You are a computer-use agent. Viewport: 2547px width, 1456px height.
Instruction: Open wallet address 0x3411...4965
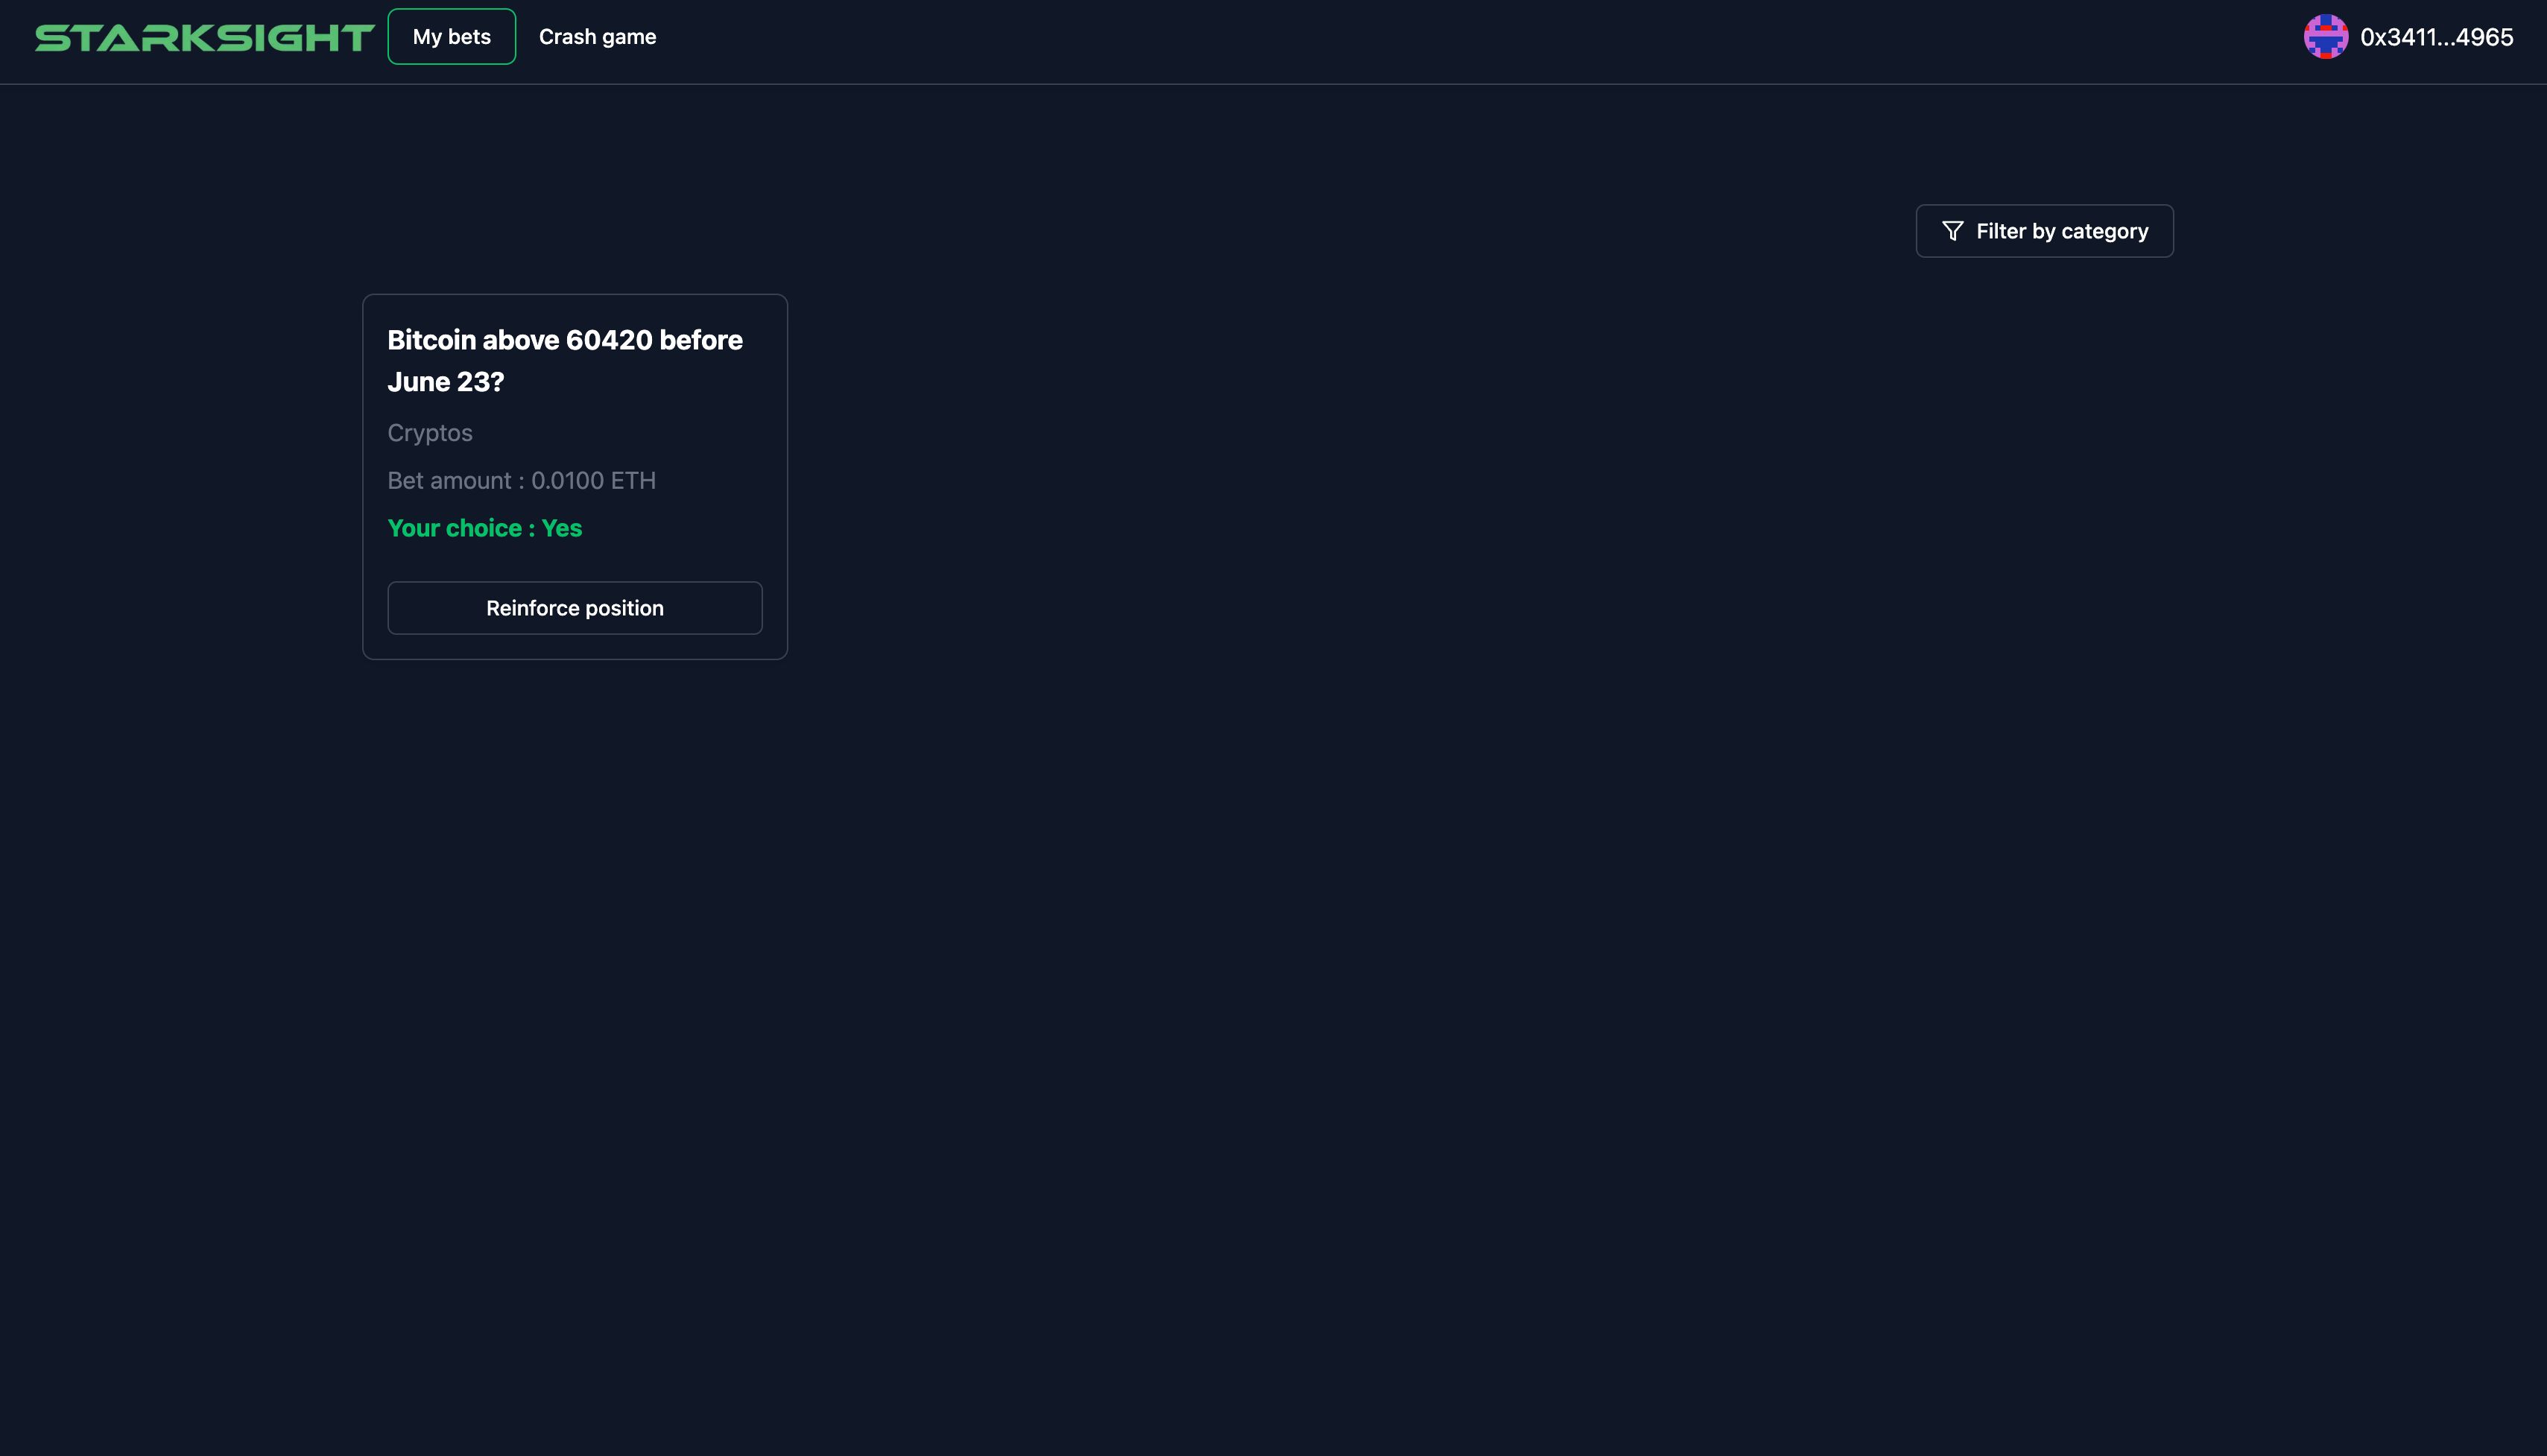[2436, 37]
